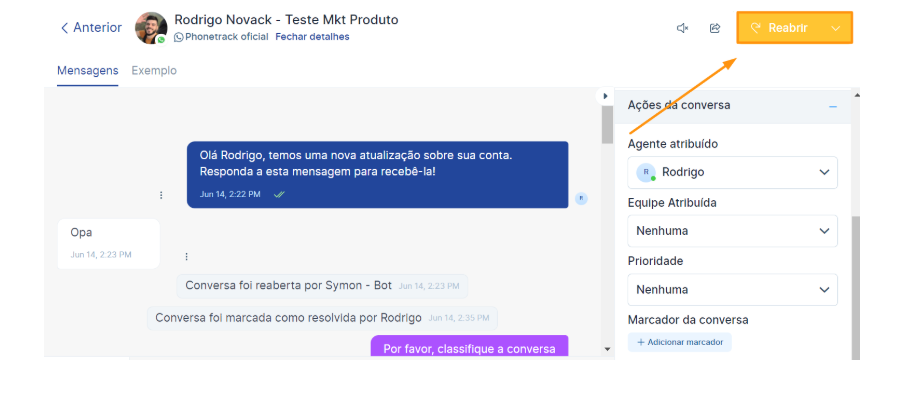The height and width of the screenshot is (400, 900).
Task: Click Adicionar marcador button
Action: point(680,342)
